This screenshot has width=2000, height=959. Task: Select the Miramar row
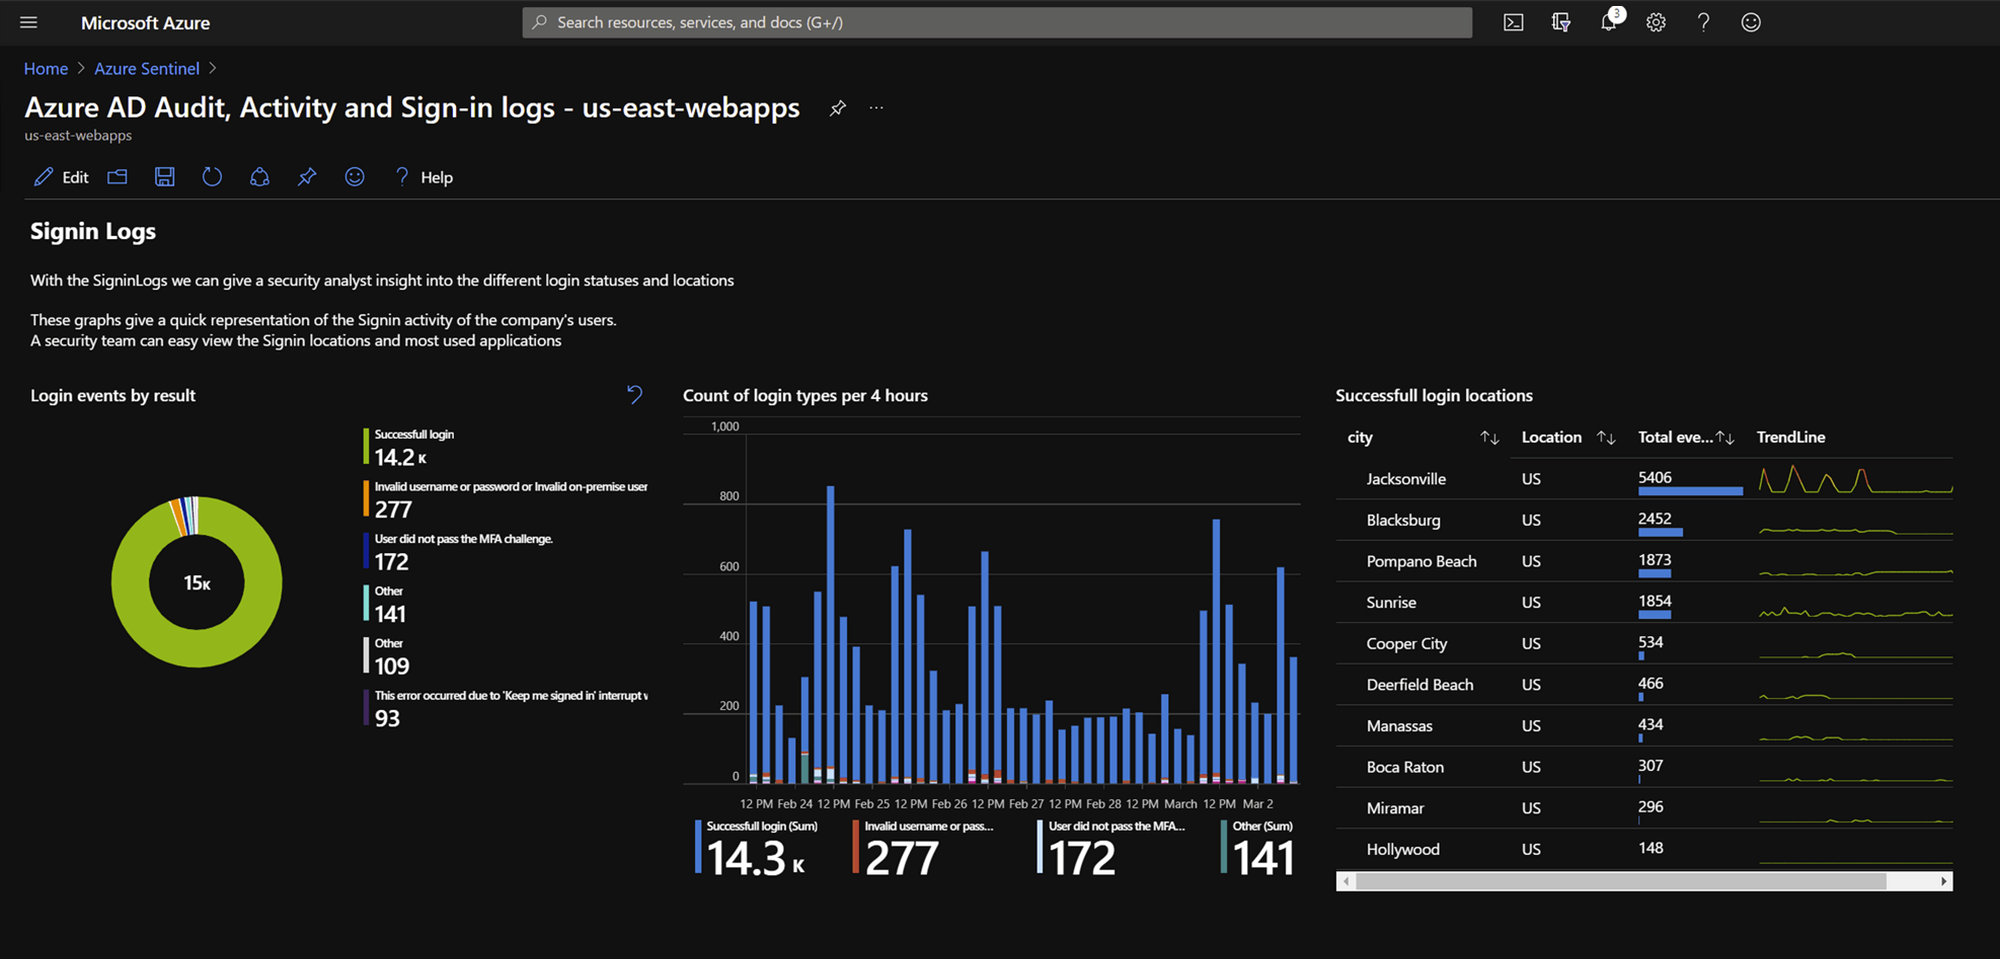(x=1644, y=808)
